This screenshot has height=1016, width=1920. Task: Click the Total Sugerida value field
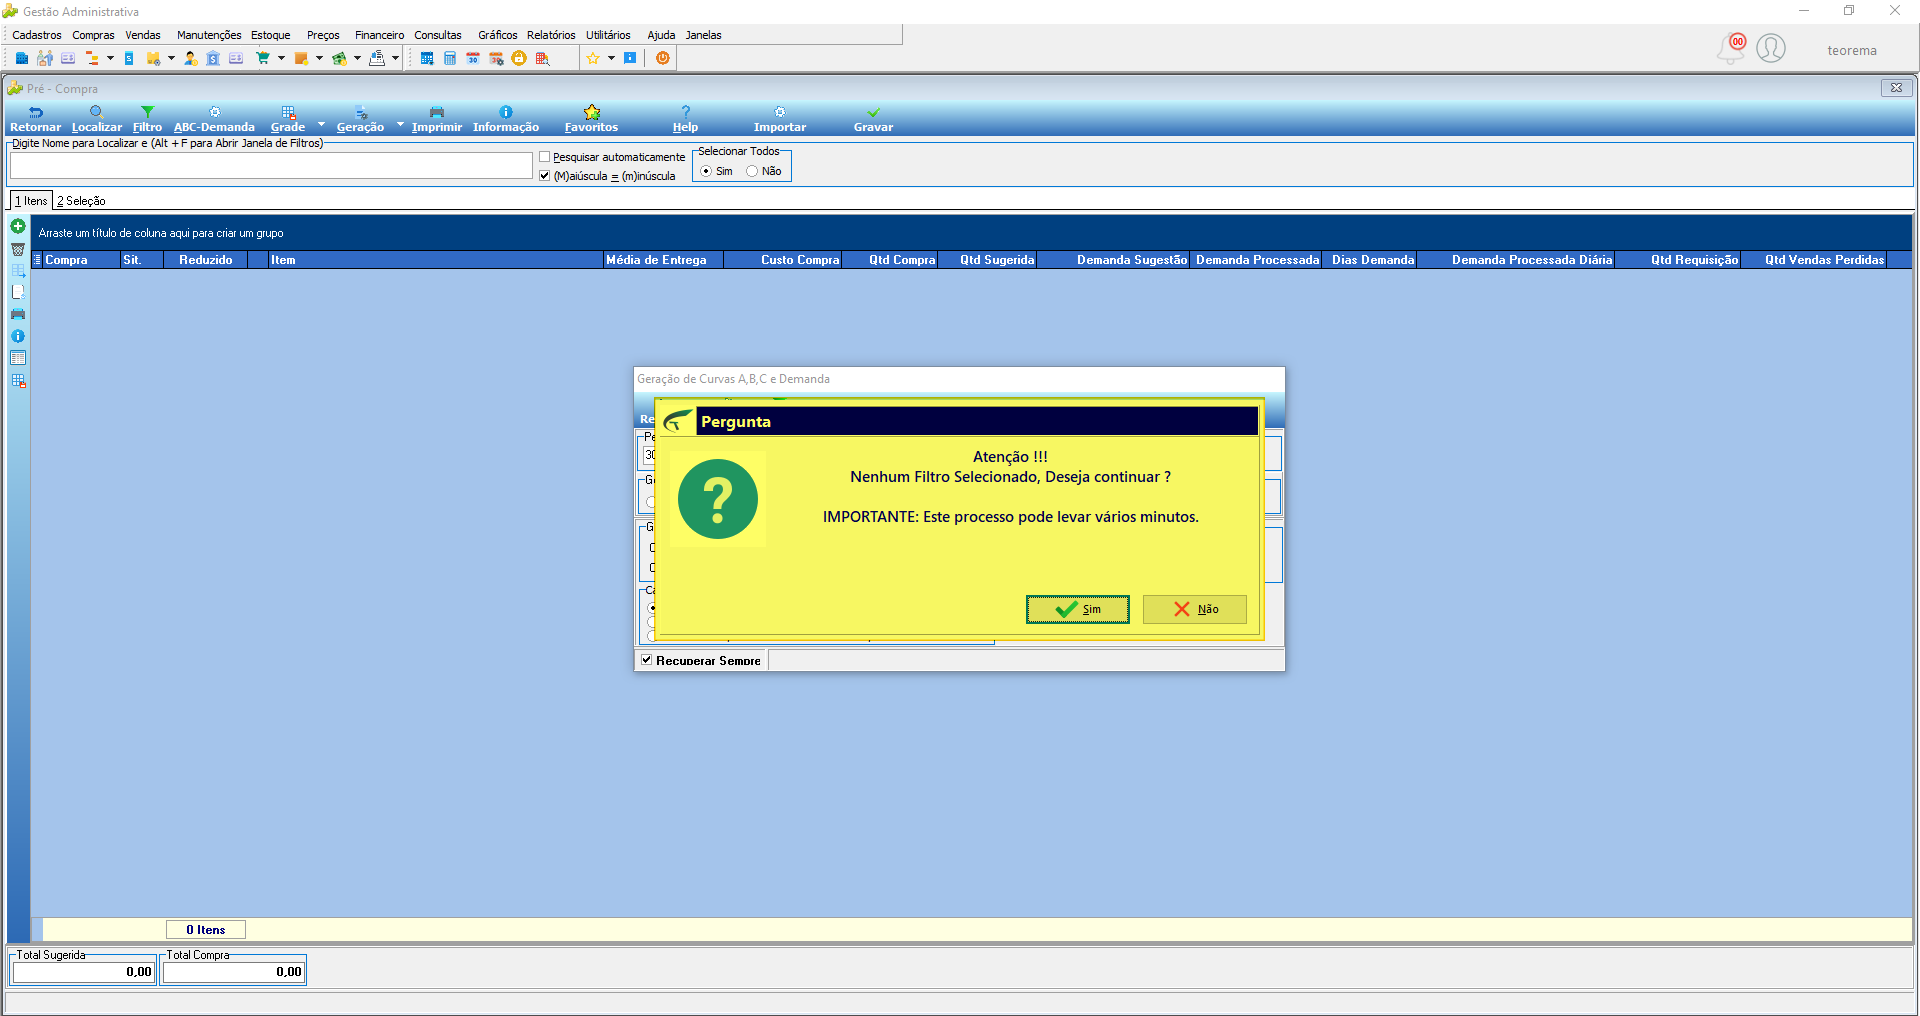click(83, 972)
